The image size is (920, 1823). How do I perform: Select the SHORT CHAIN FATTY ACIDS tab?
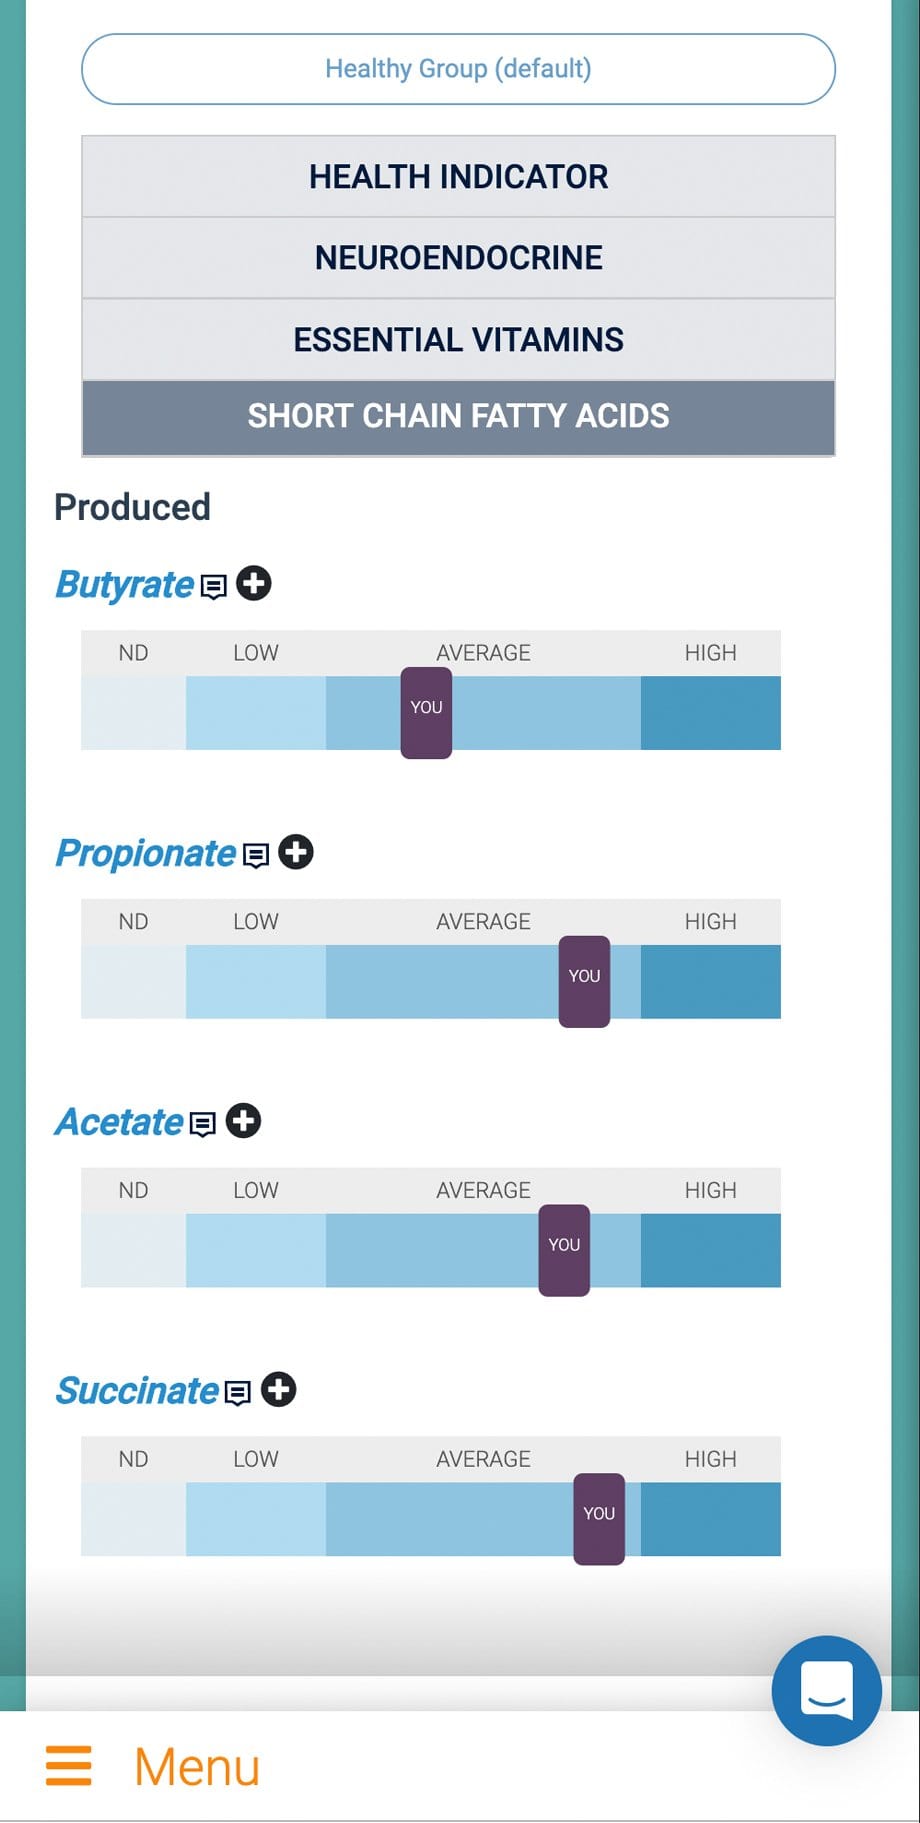pos(459,416)
